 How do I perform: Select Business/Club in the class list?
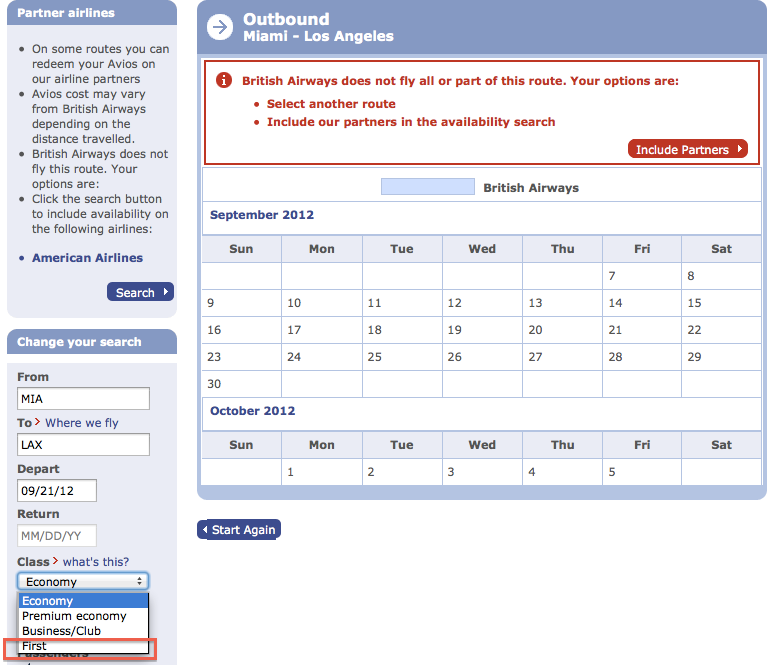(x=84, y=631)
